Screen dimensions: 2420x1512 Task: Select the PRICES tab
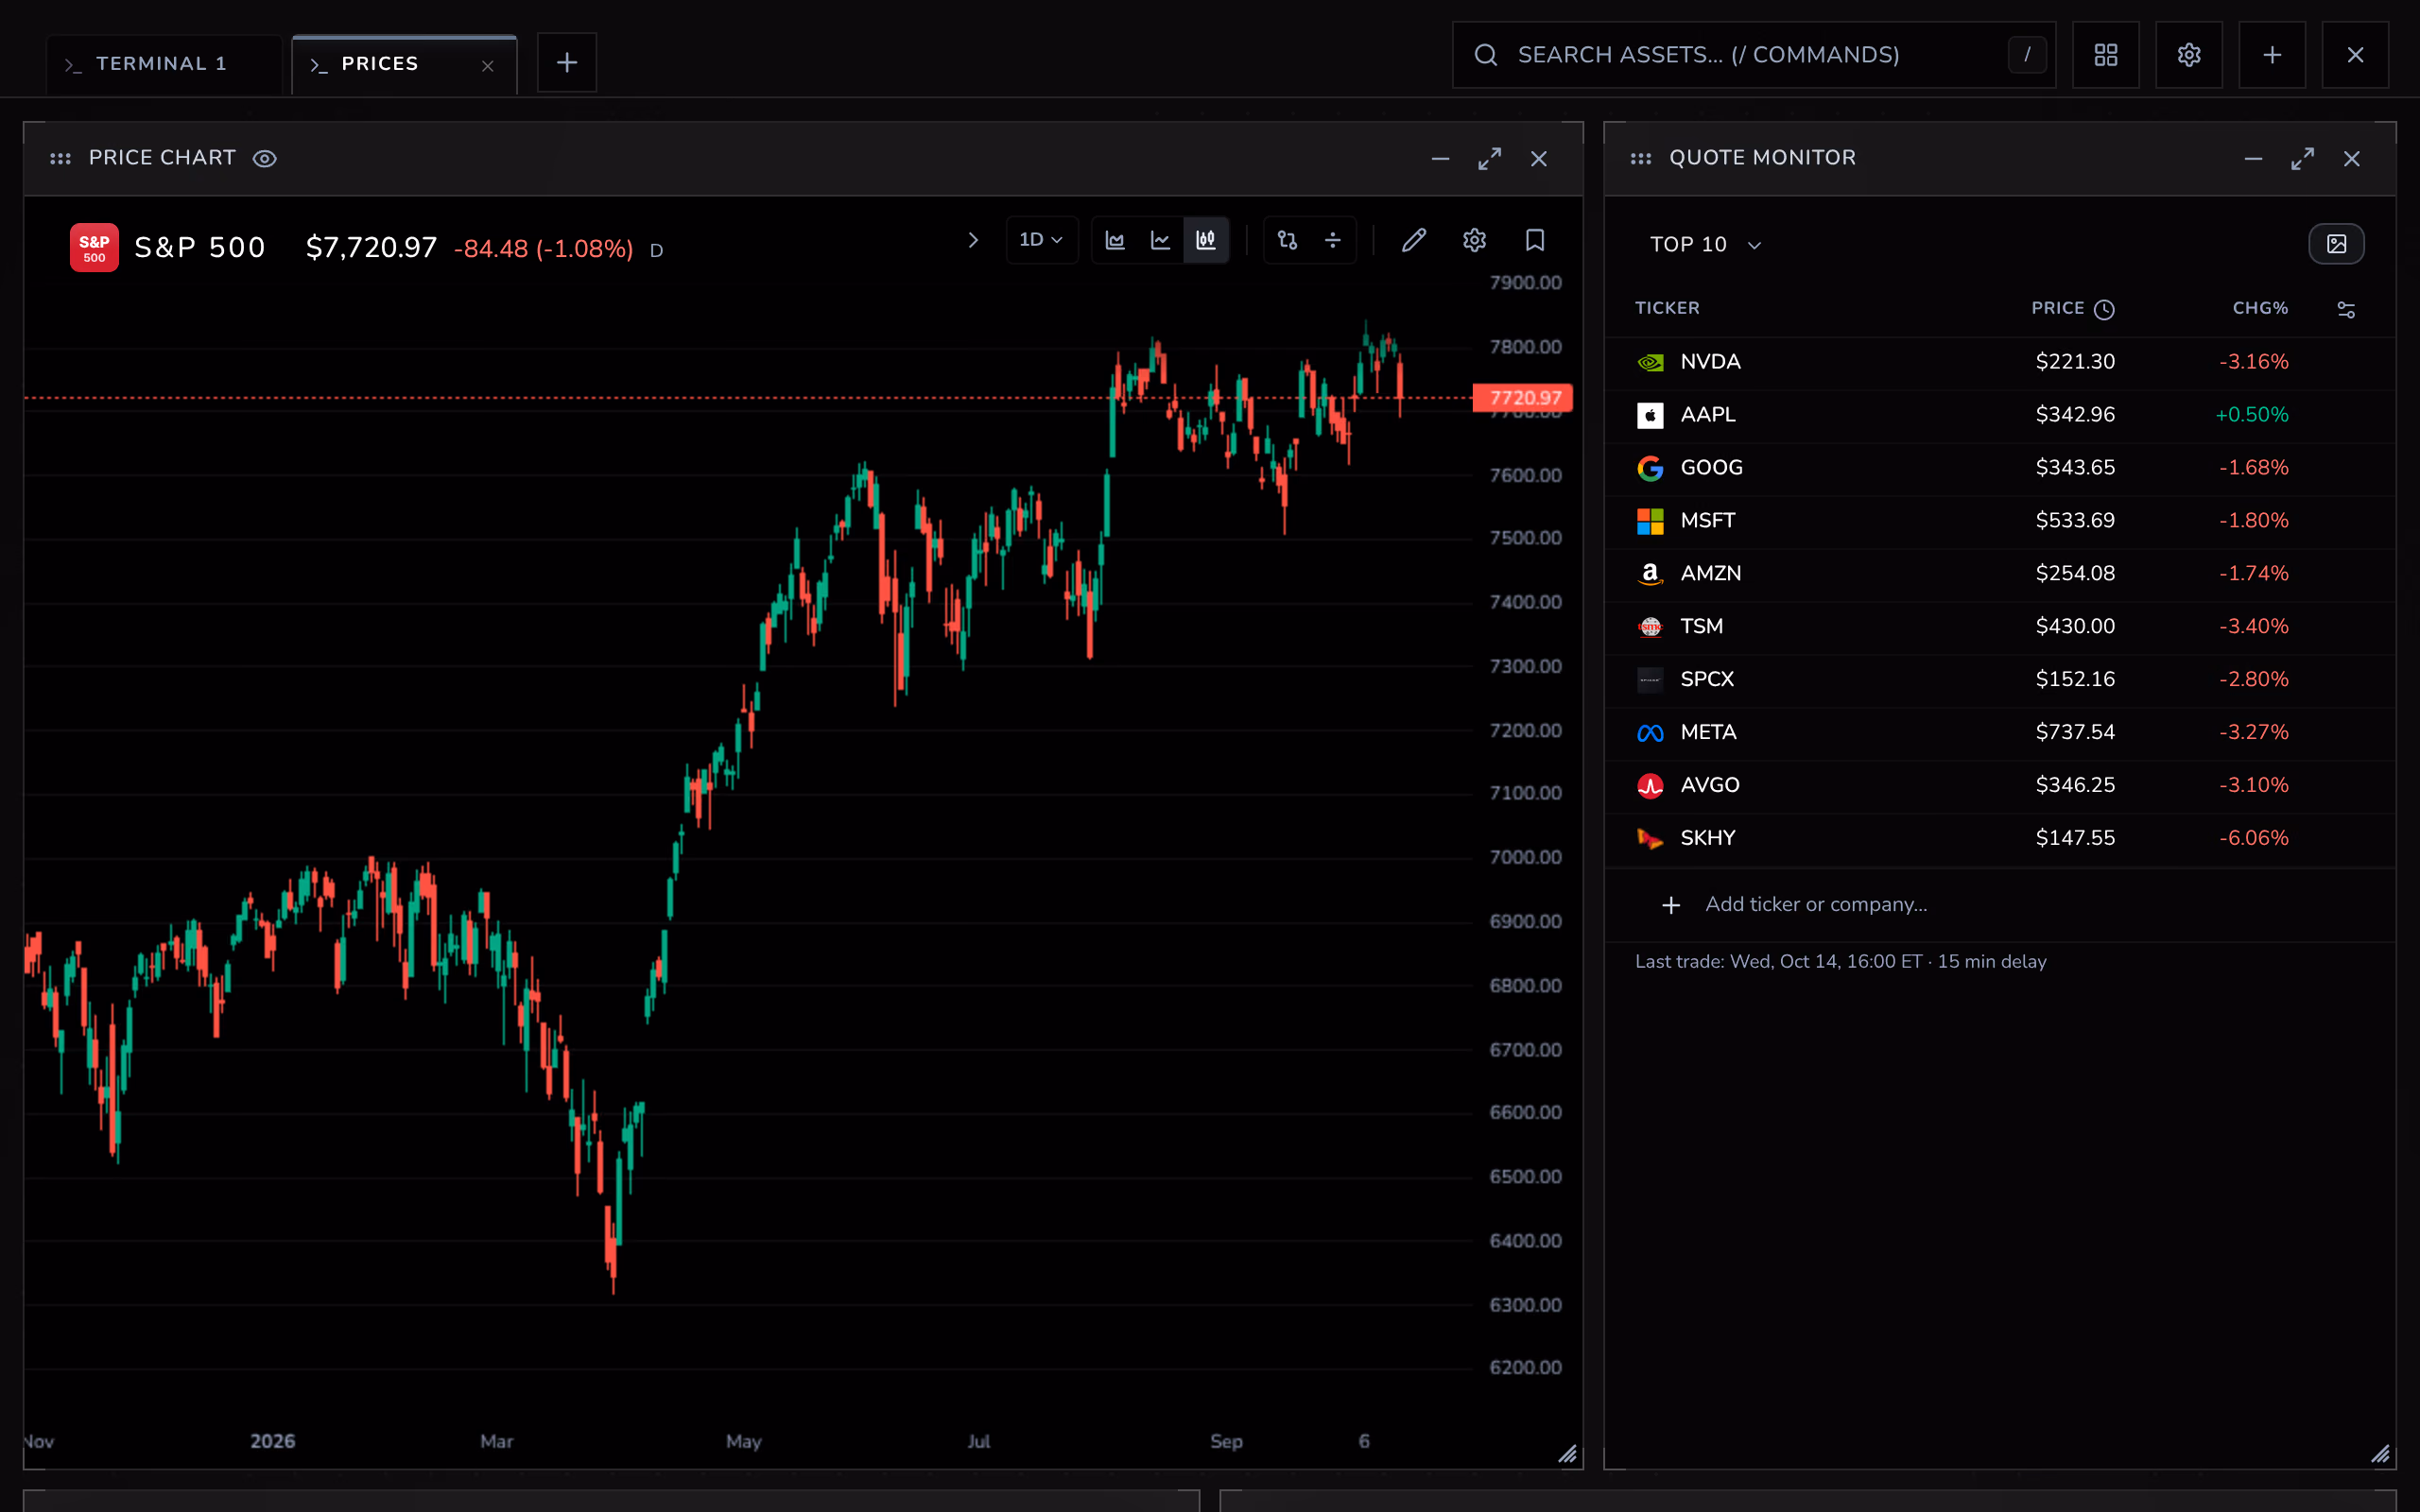pos(404,64)
